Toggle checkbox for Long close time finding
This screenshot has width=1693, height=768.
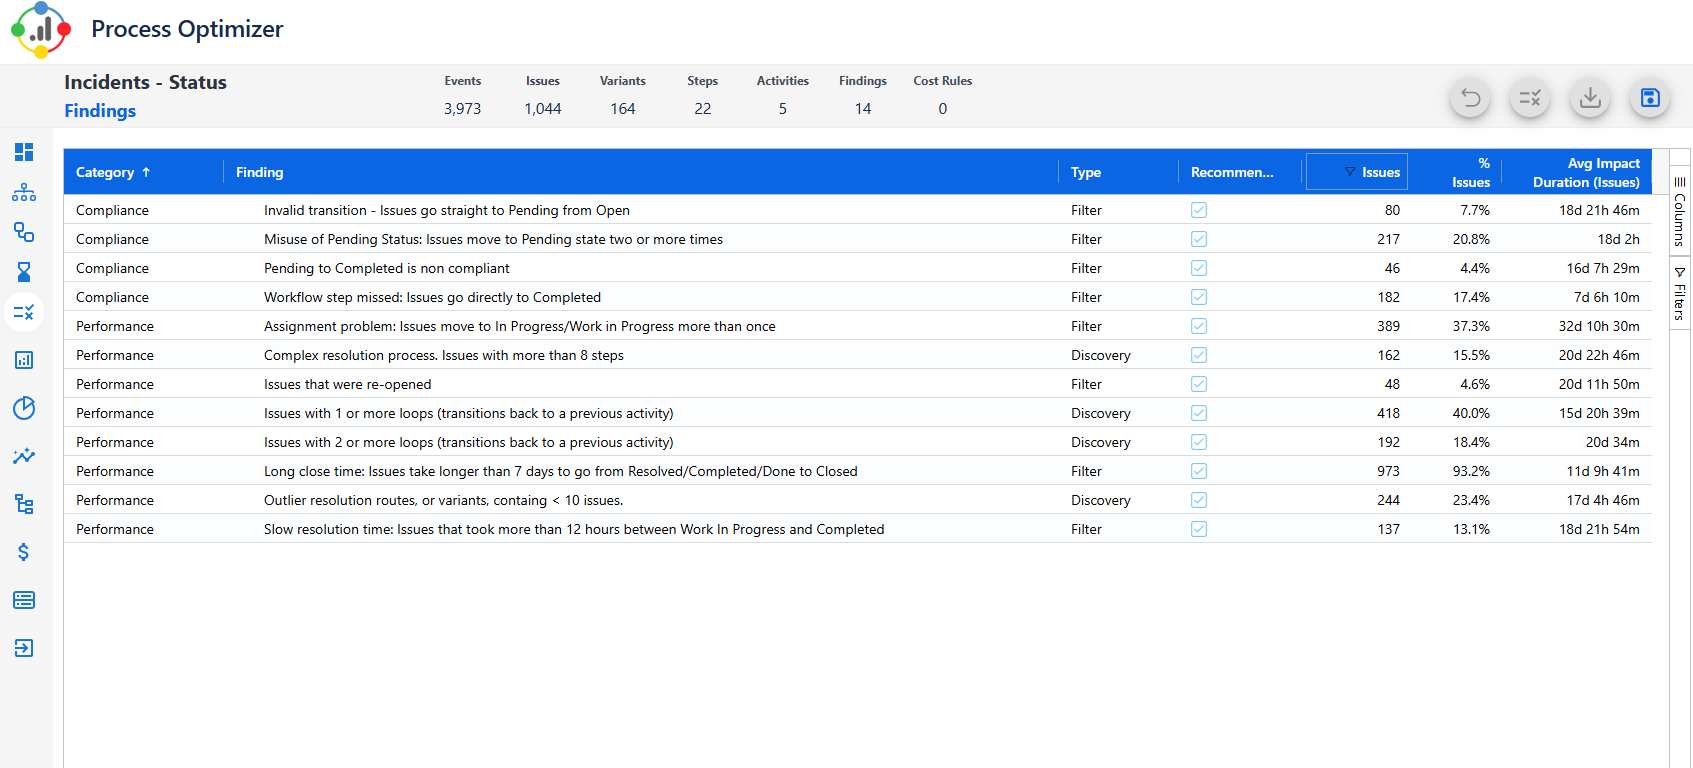1199,471
